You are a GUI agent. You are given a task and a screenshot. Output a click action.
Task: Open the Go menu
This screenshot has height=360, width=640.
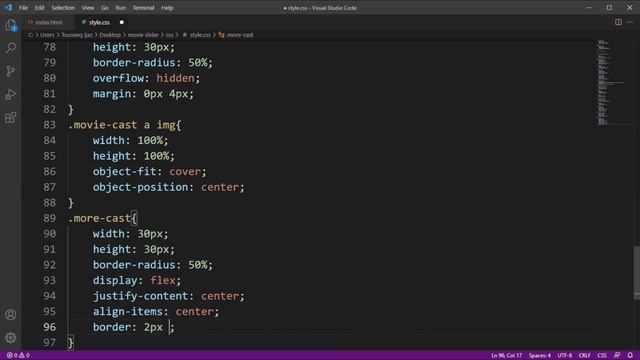pos(105,8)
